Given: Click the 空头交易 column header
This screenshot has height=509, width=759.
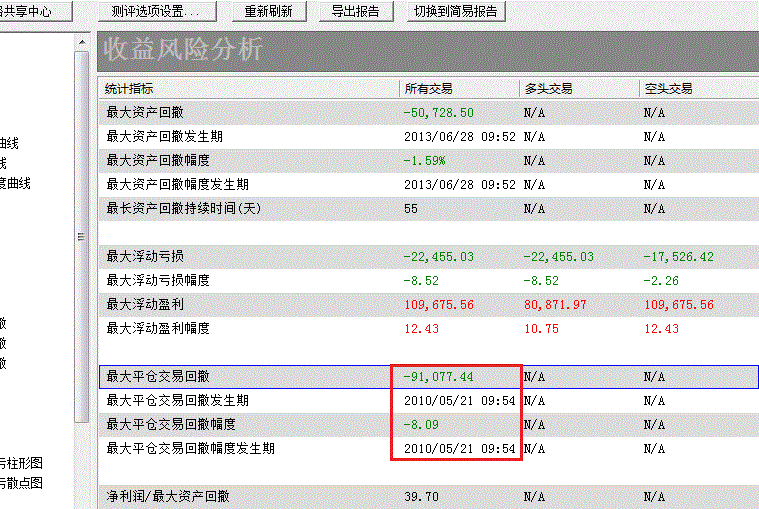Looking at the screenshot, I should pyautogui.click(x=668, y=89).
